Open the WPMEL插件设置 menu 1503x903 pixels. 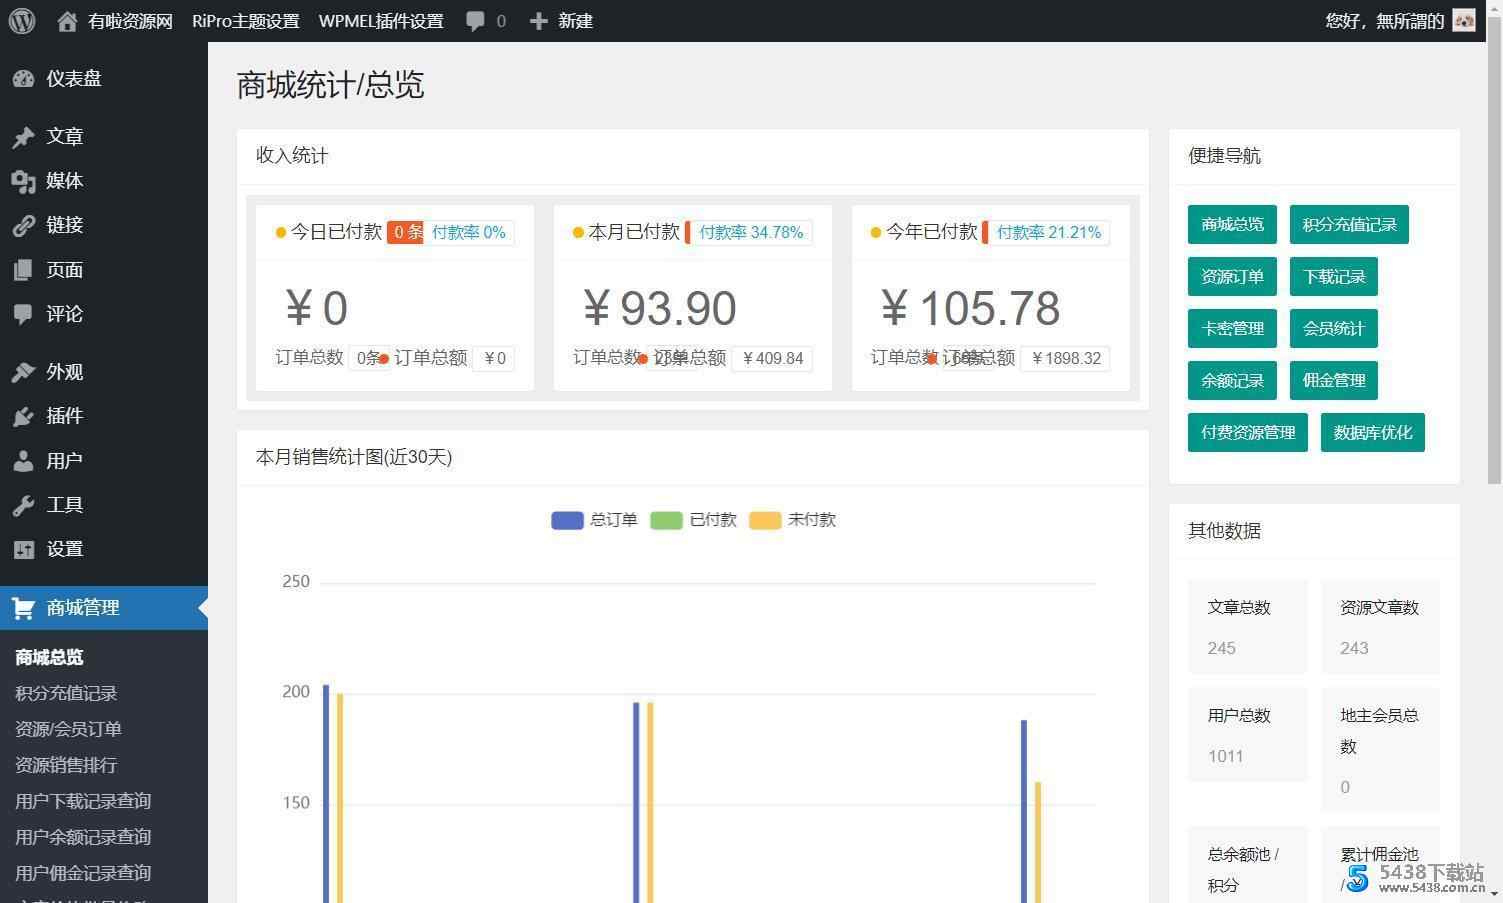380,20
